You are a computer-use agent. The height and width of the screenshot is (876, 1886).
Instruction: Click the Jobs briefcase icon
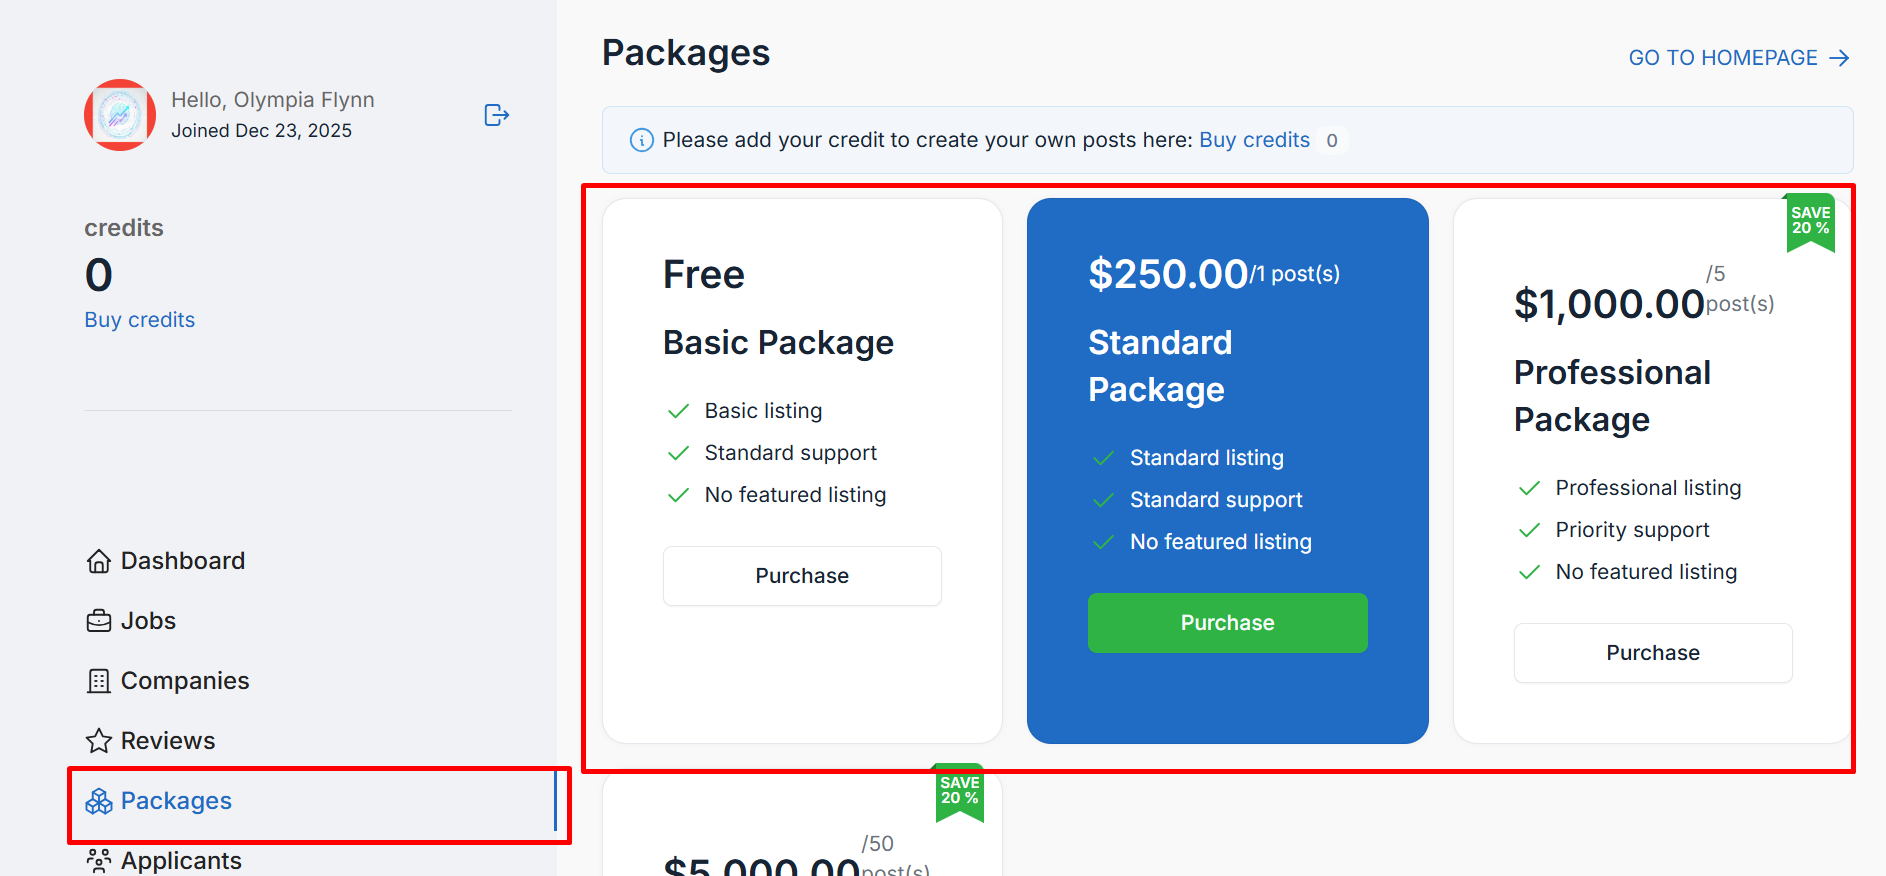pyautogui.click(x=99, y=621)
